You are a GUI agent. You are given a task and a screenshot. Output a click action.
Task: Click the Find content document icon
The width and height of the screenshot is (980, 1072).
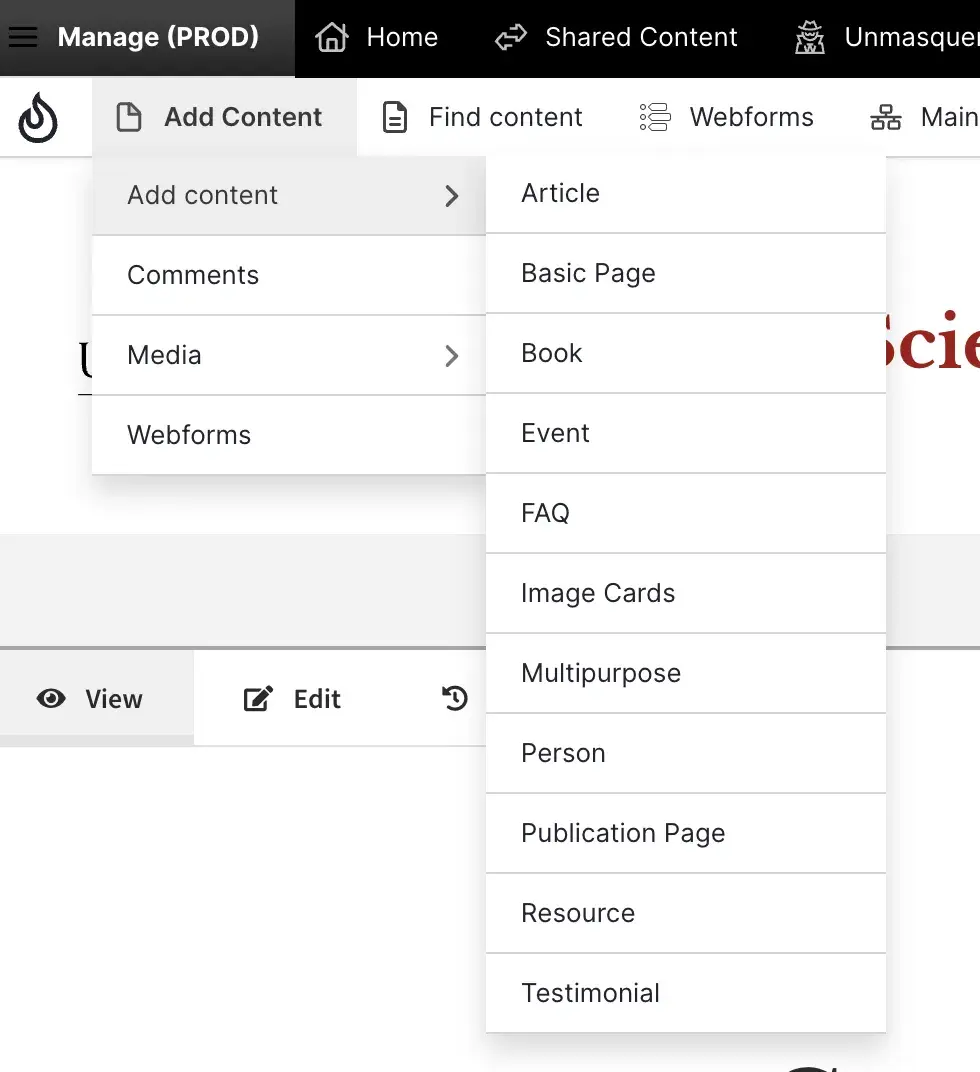click(x=396, y=118)
